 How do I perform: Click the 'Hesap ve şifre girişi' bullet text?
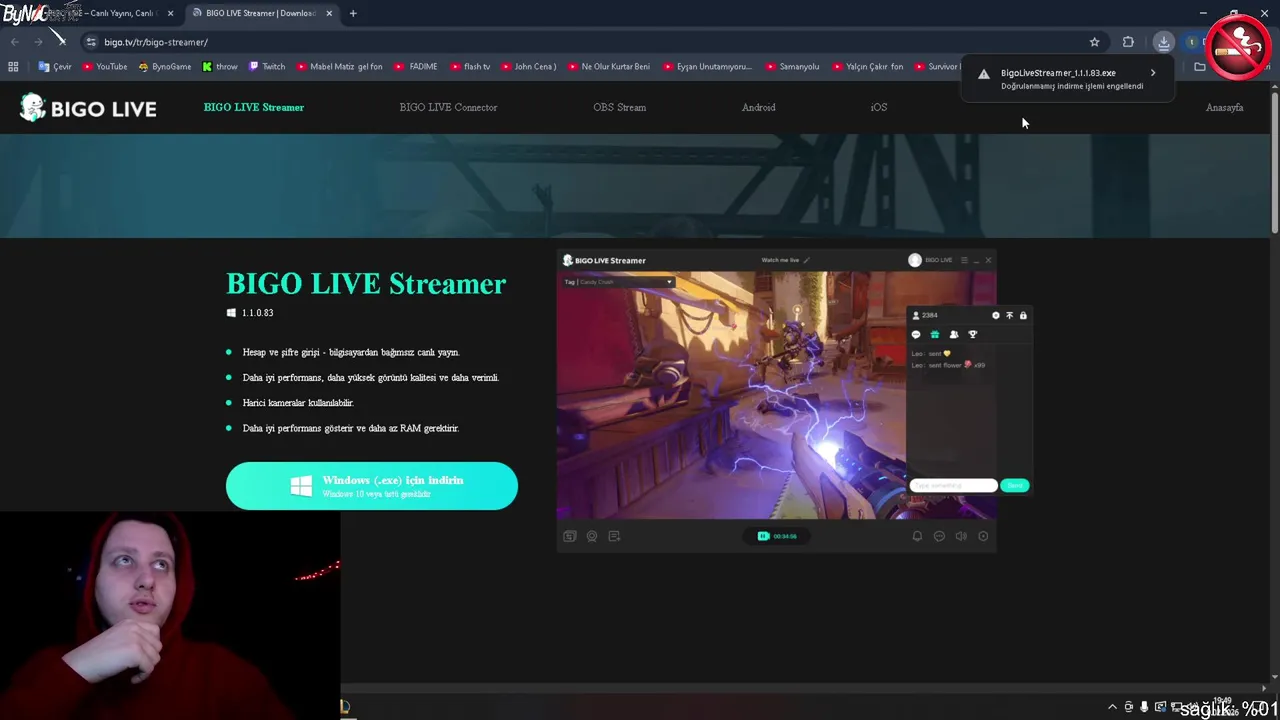pos(351,352)
